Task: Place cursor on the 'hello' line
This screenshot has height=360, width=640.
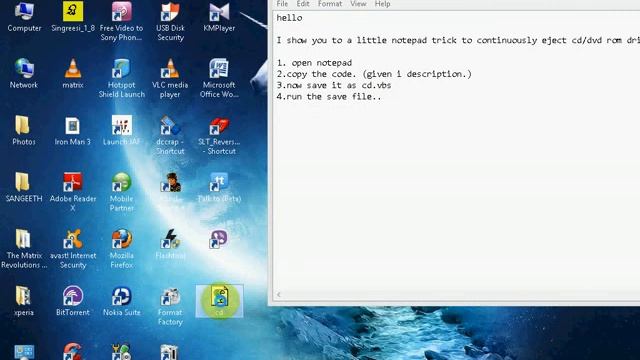Action: 289,18
